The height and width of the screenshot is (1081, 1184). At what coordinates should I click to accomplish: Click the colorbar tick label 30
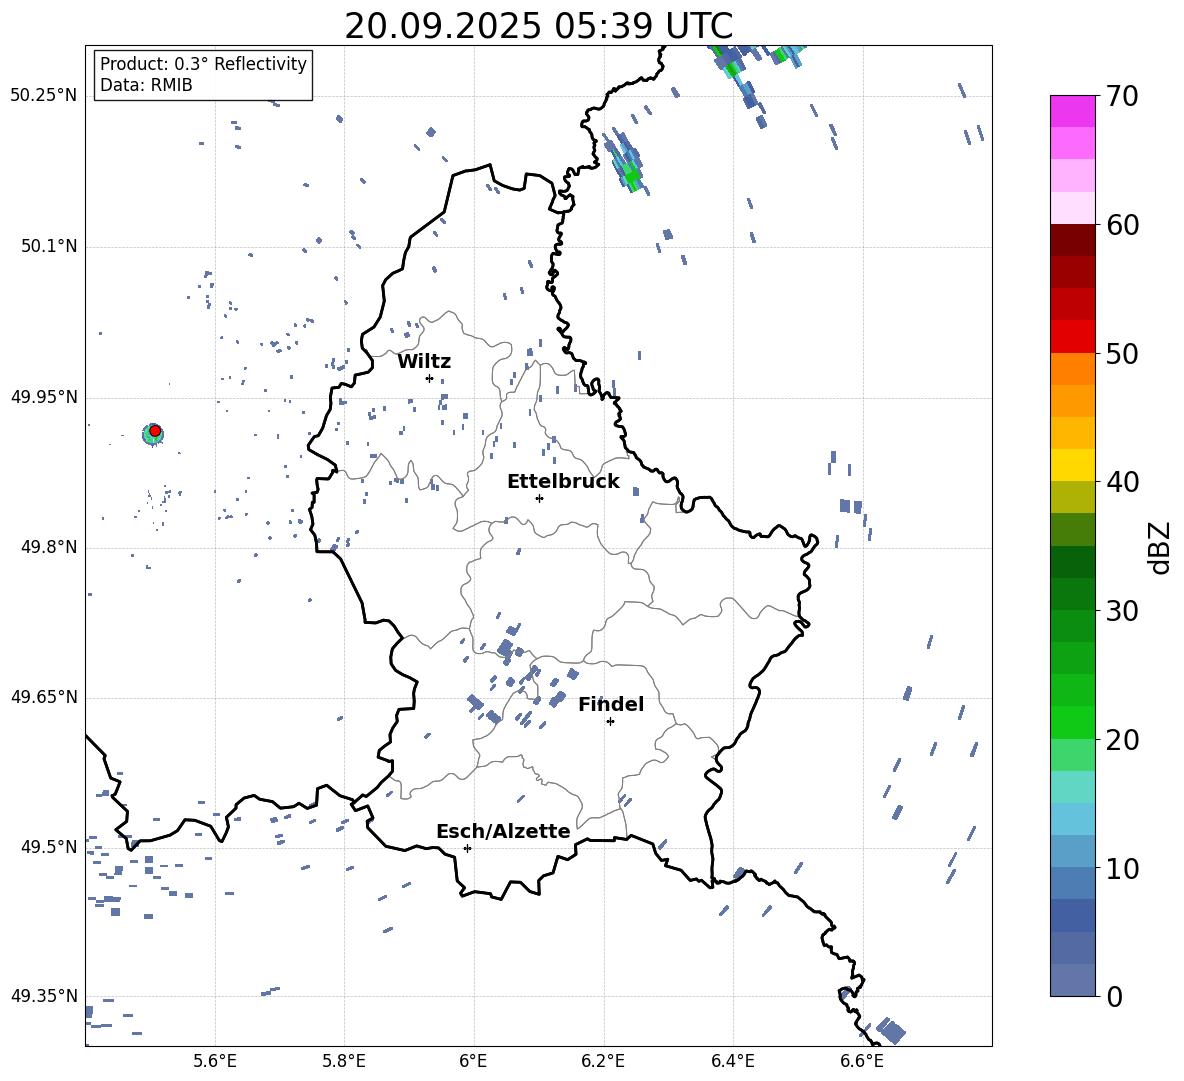click(1122, 611)
